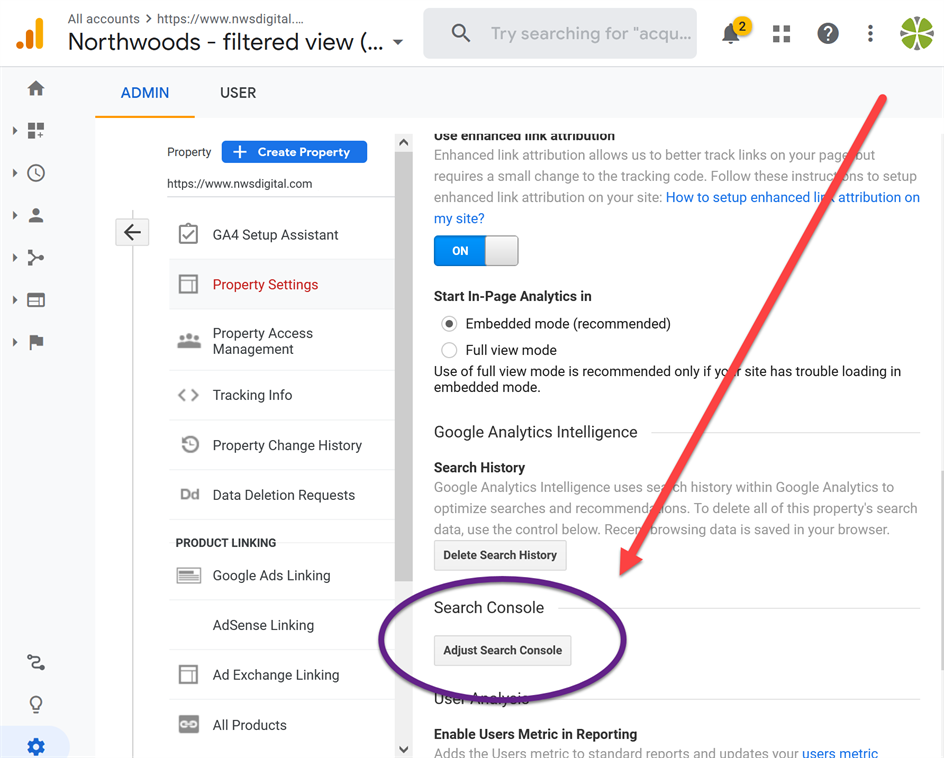This screenshot has width=944, height=758.
Task: Open Google apps grid icon
Action: tap(781, 34)
